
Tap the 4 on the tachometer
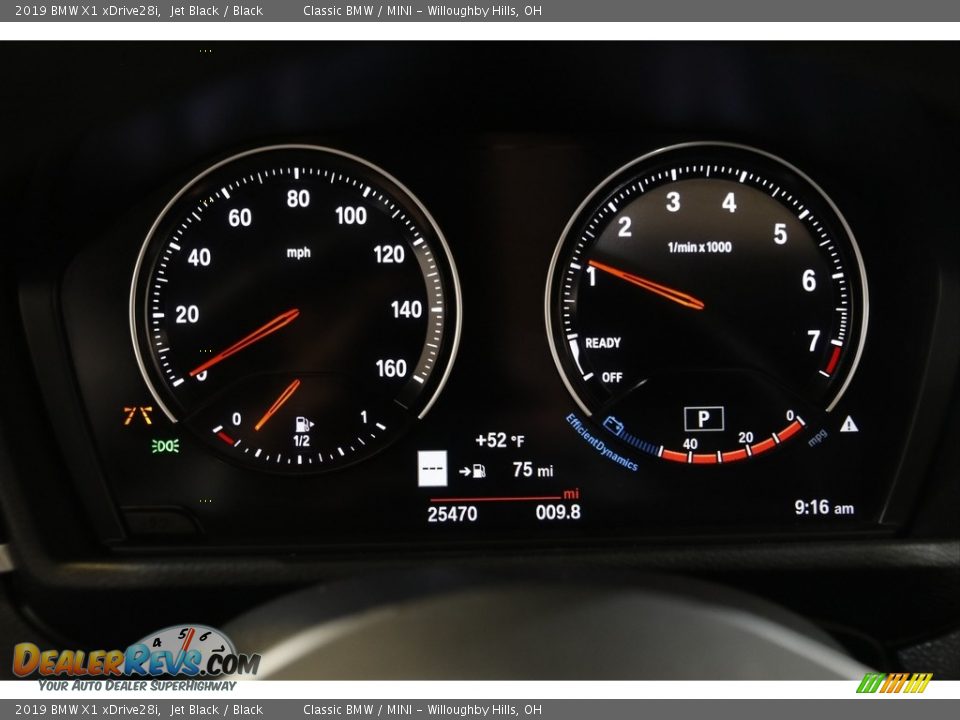pos(729,203)
